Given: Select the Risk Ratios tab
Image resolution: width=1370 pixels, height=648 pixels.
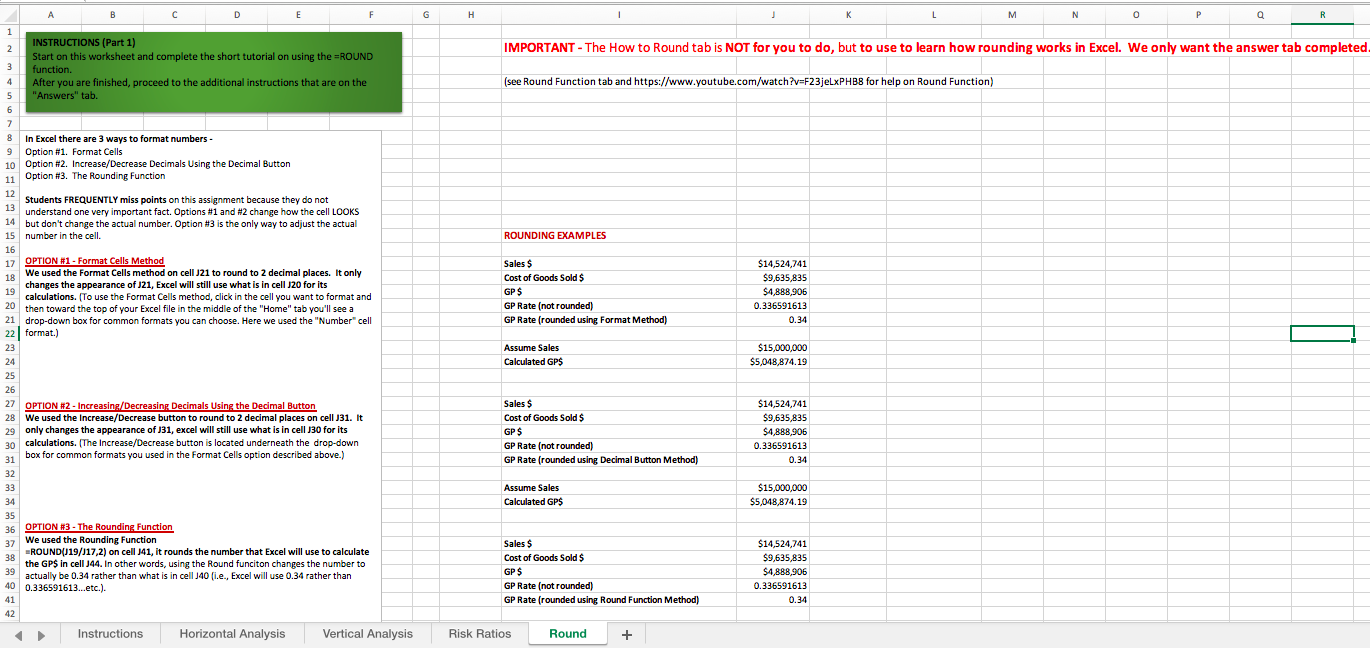Looking at the screenshot, I should 479,633.
